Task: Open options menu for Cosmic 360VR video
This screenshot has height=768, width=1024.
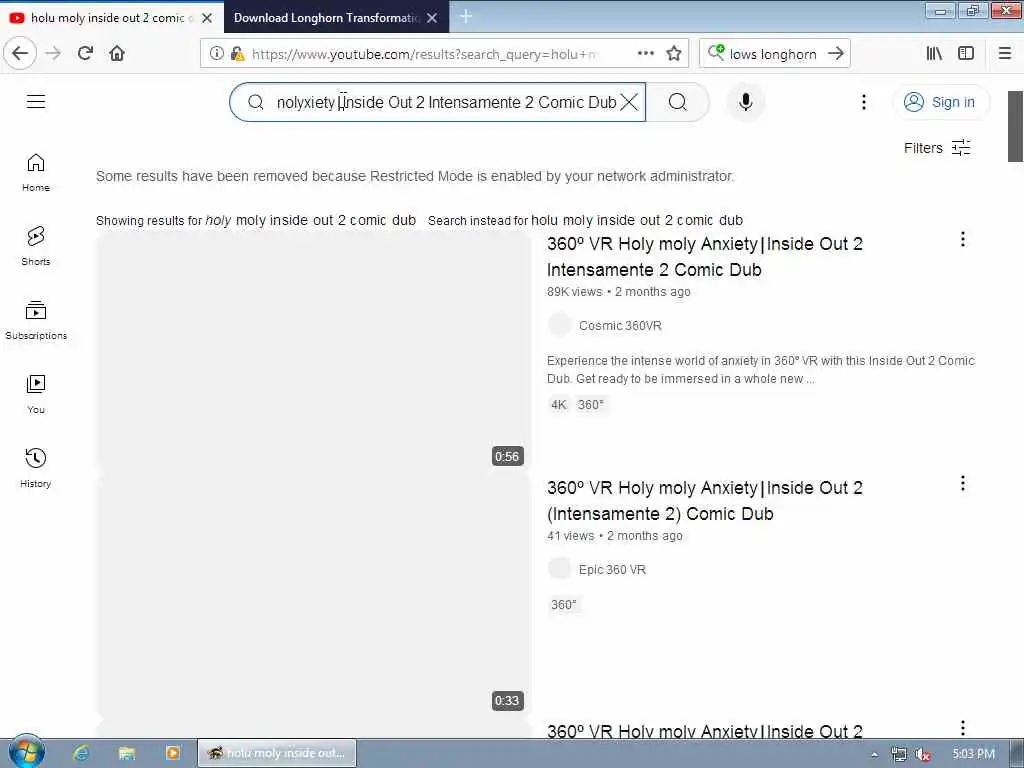Action: [963, 239]
